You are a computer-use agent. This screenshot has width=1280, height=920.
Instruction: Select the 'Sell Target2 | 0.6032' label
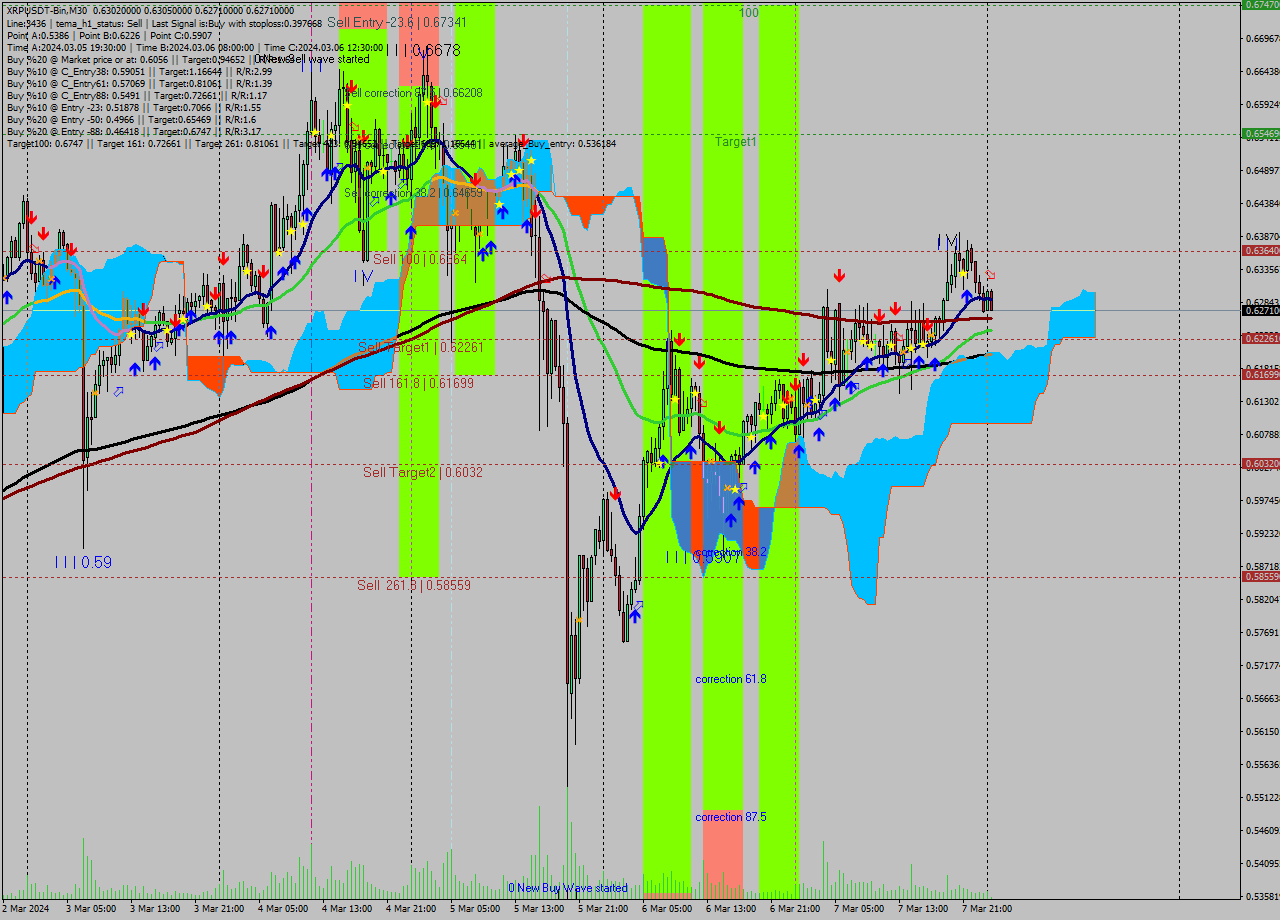(423, 472)
